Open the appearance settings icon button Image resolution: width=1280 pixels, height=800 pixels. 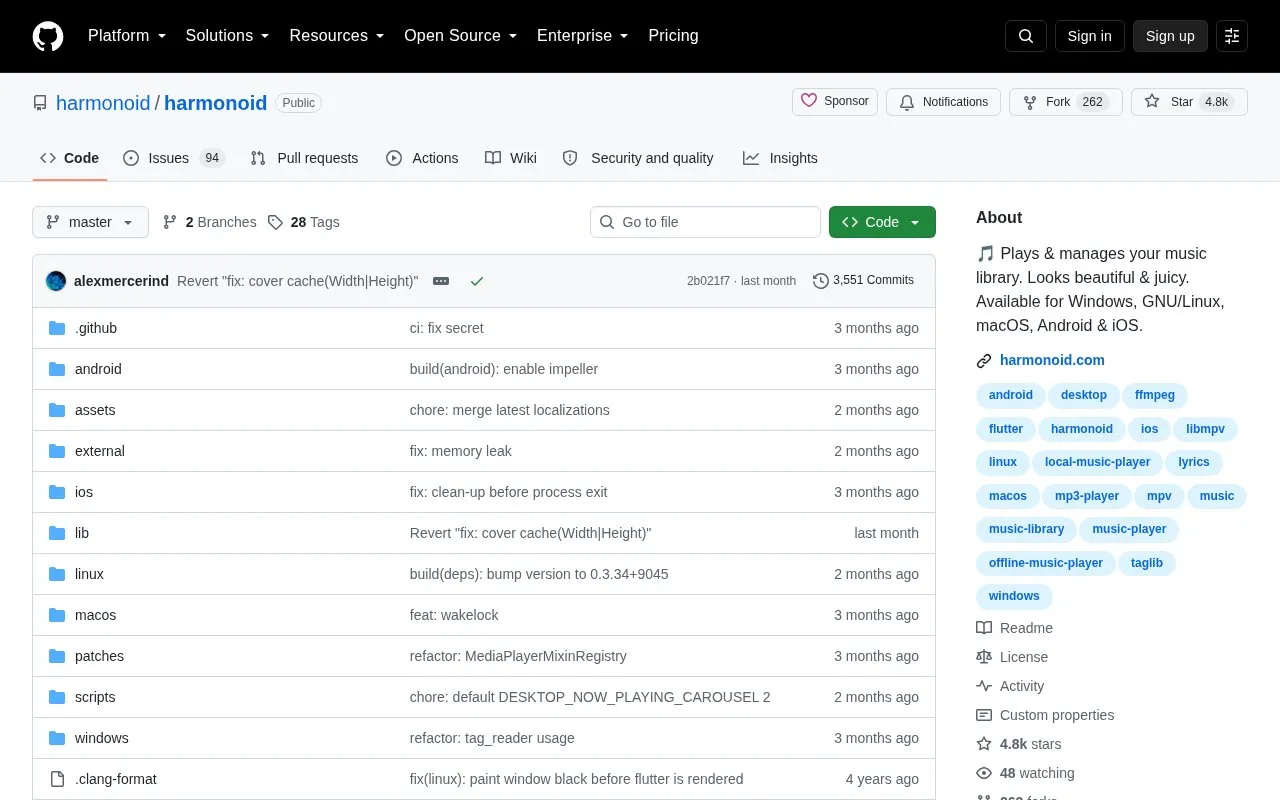1232,36
